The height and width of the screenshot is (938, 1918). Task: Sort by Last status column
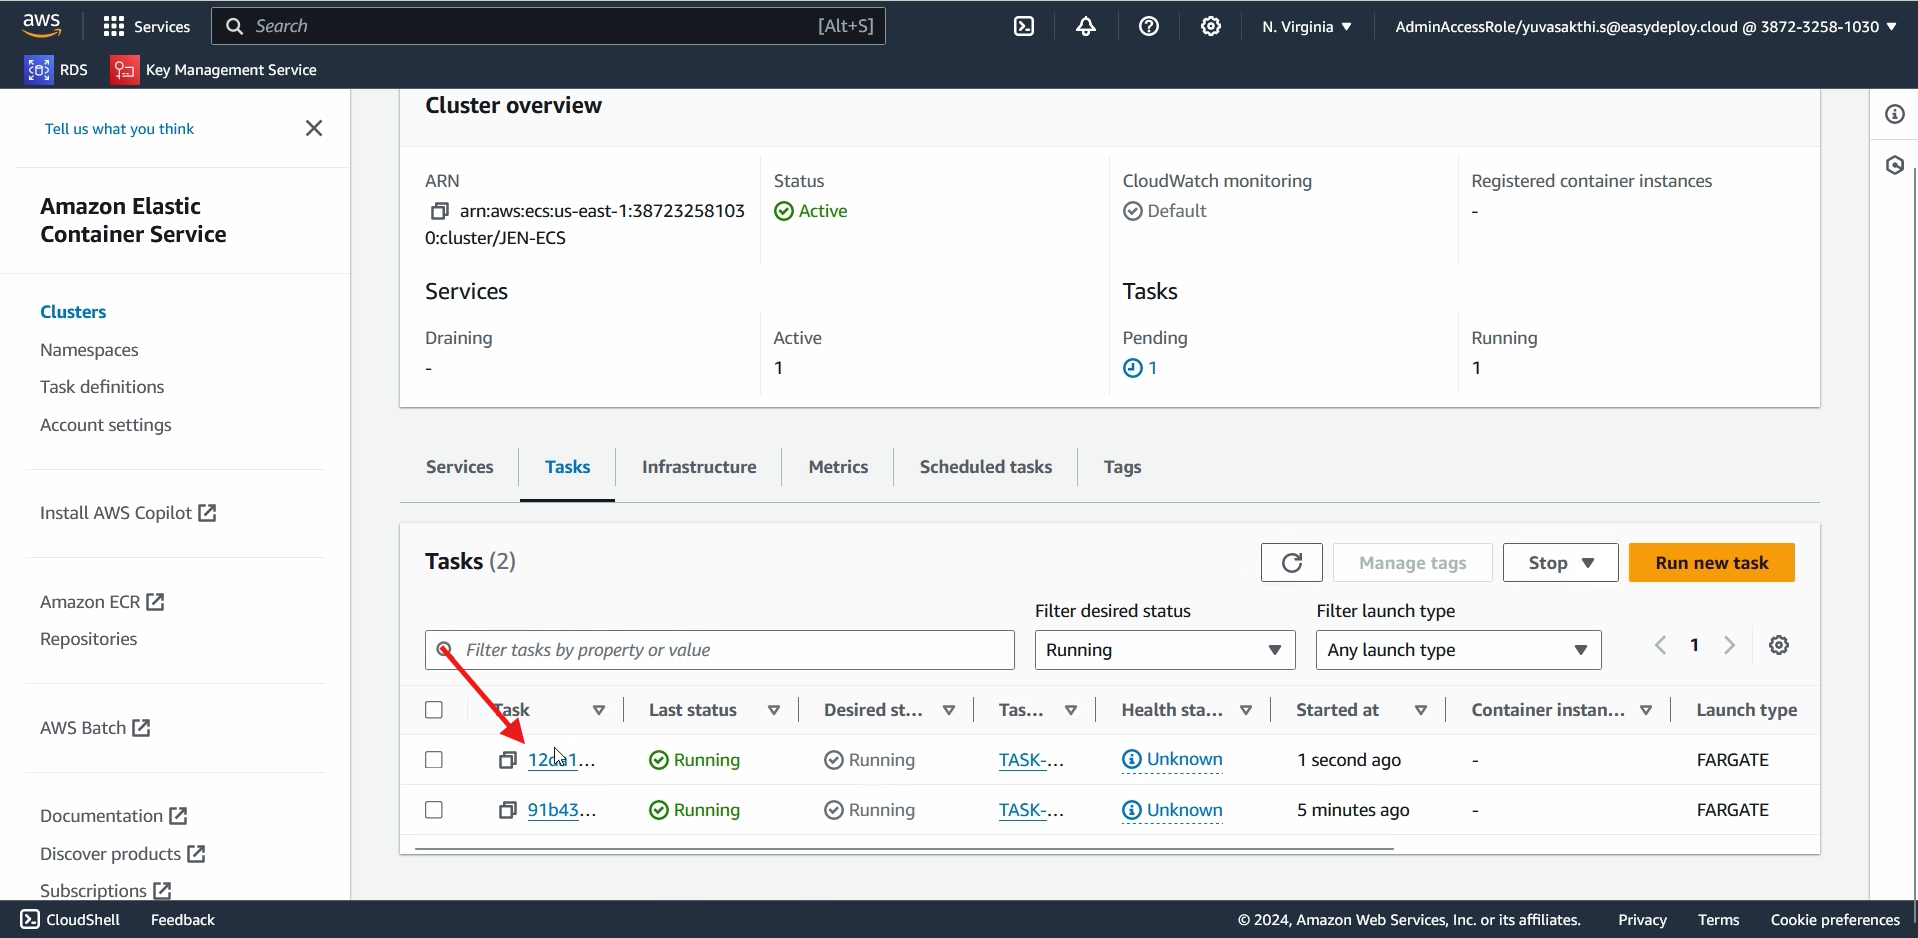773,710
